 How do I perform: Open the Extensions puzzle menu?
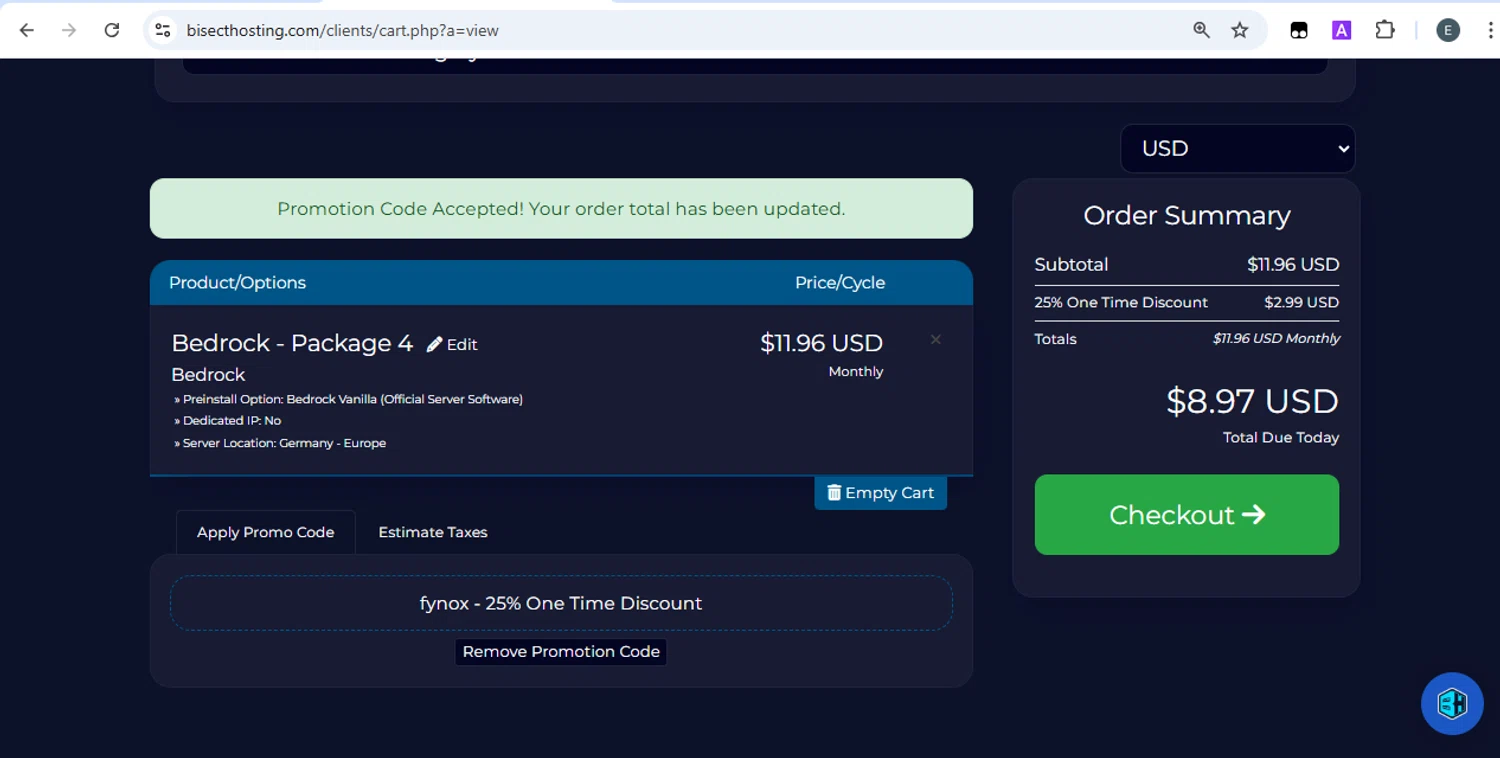click(x=1385, y=30)
